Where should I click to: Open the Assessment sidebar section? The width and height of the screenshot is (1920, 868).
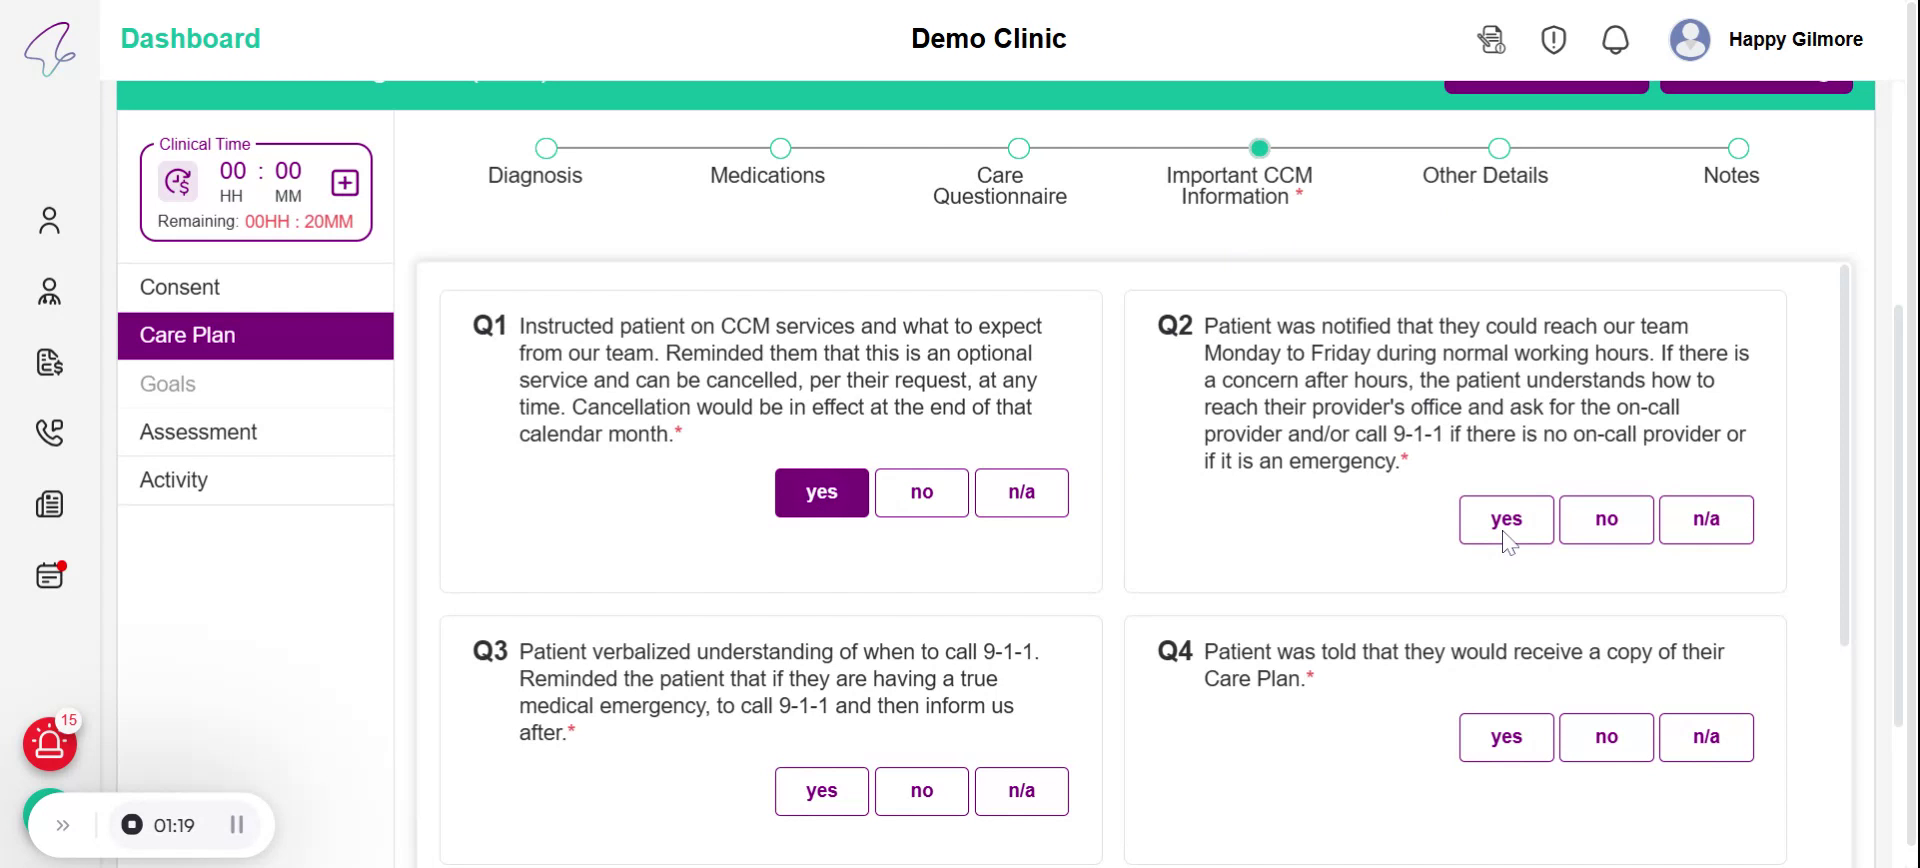(x=198, y=432)
